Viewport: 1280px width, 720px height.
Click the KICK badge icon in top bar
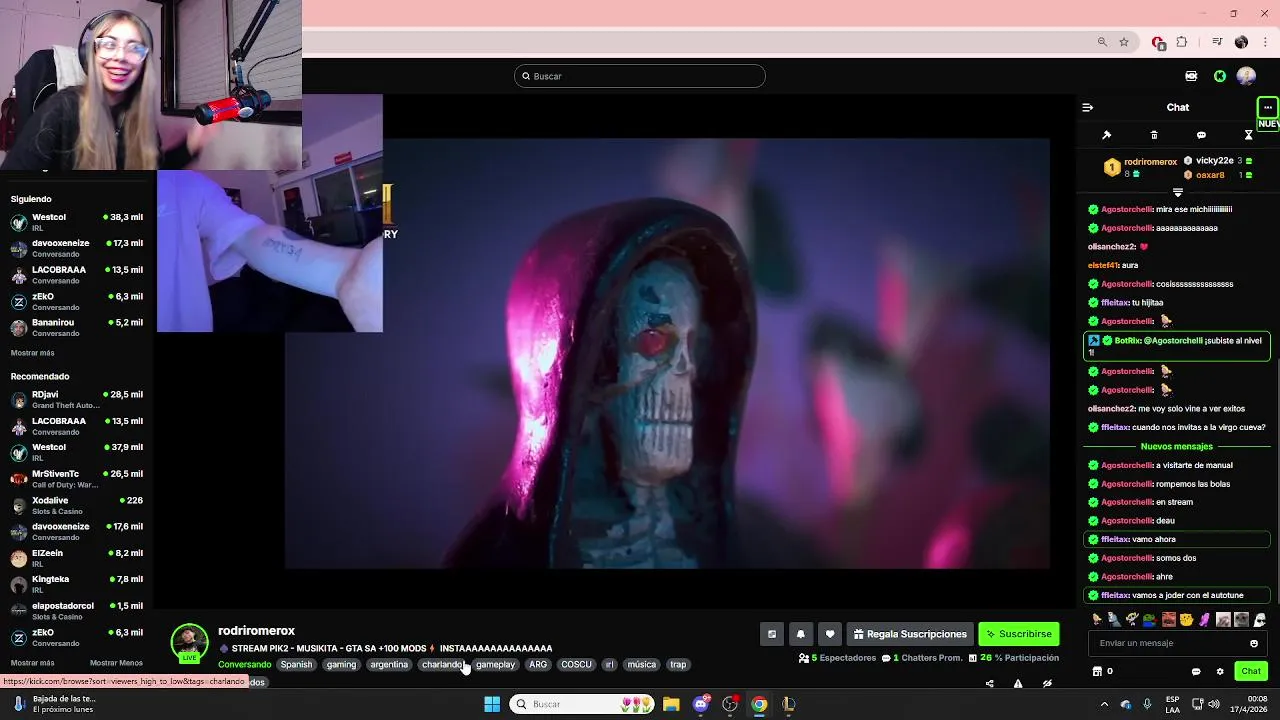click(1191, 76)
